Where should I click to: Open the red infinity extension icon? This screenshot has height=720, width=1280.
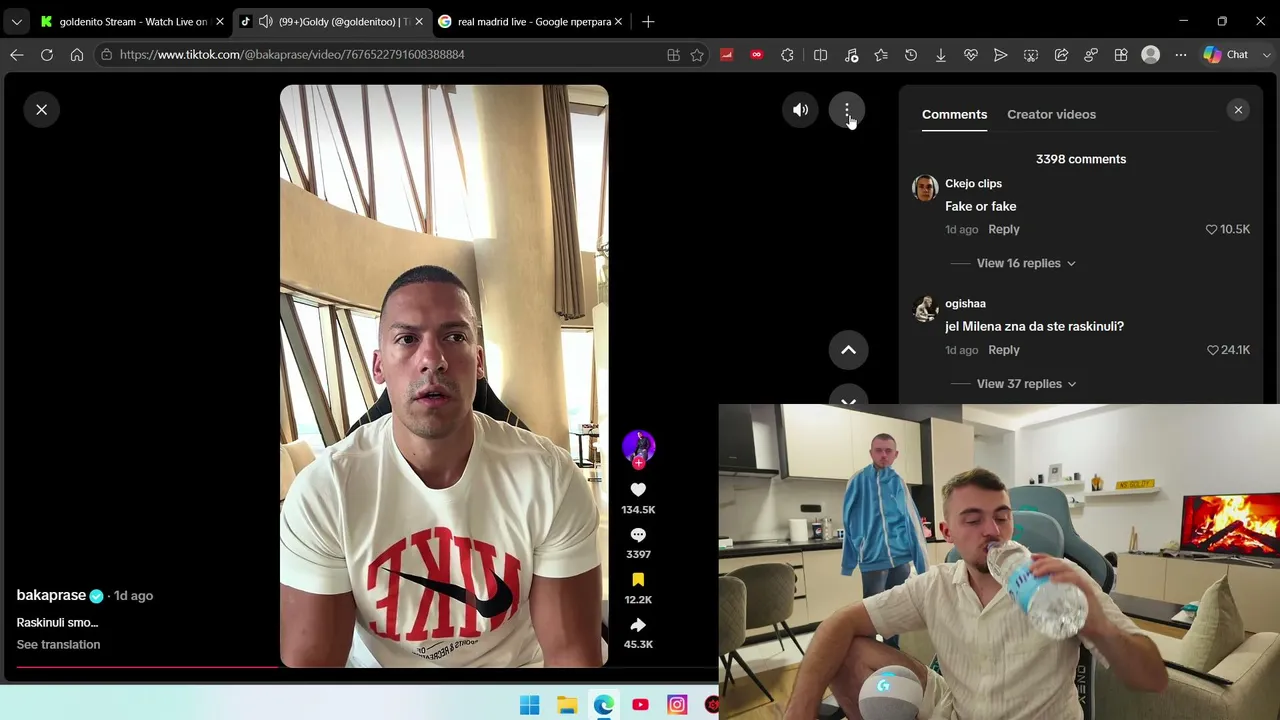click(757, 55)
